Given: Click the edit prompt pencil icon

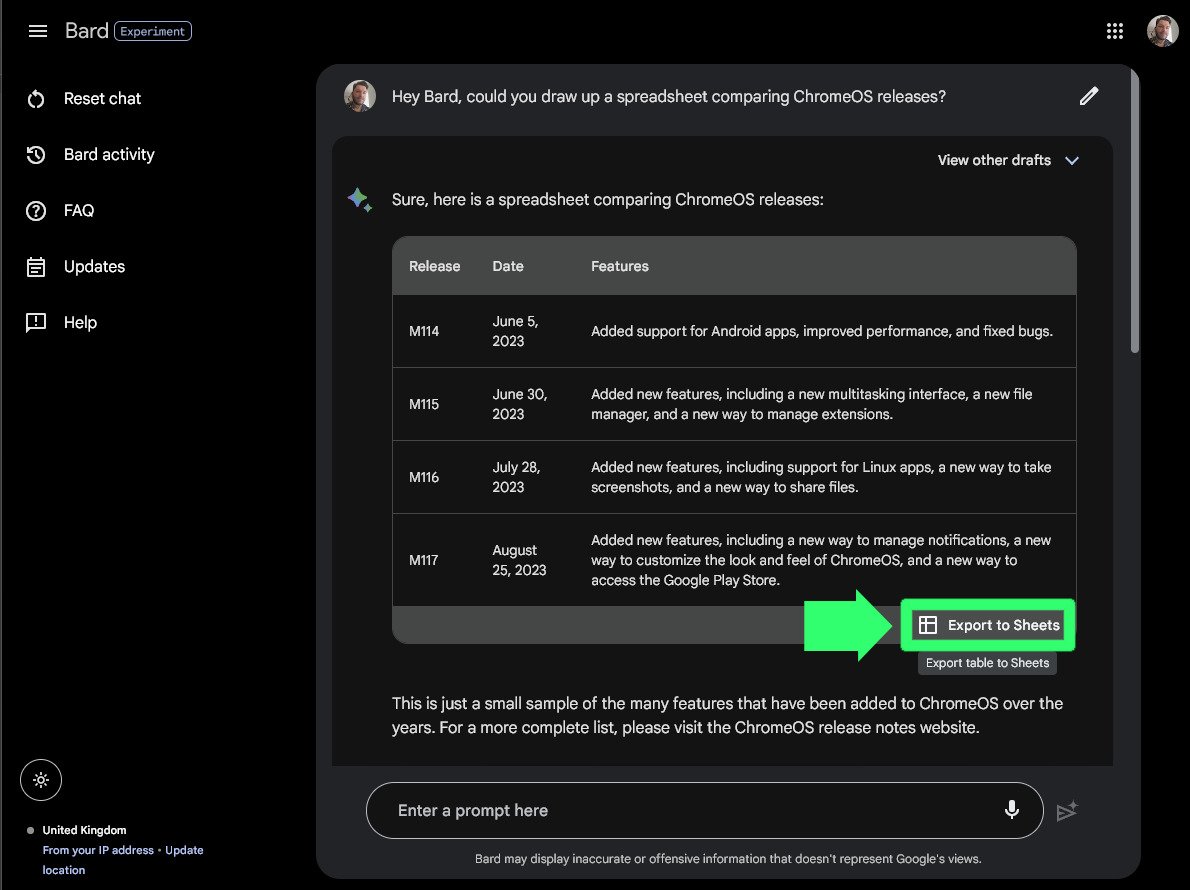Looking at the screenshot, I should [x=1089, y=96].
